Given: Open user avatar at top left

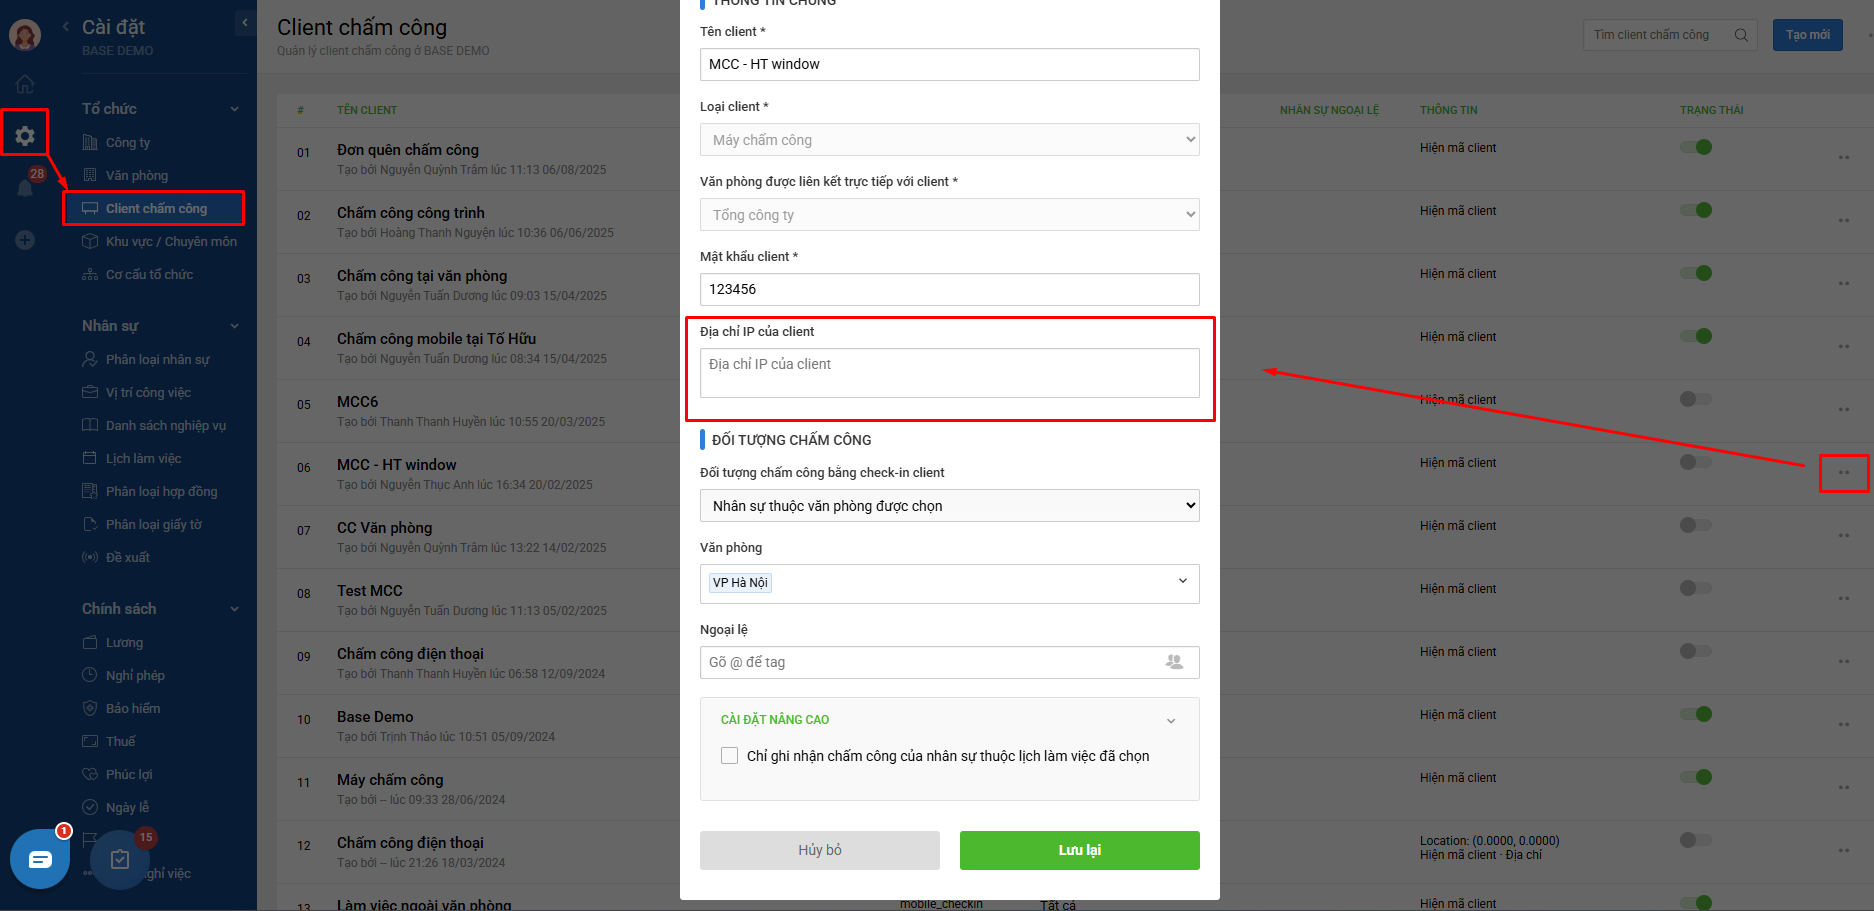Looking at the screenshot, I should pos(25,35).
